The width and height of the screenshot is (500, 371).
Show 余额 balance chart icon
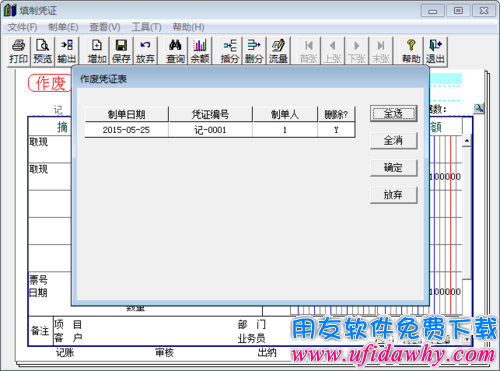(x=200, y=51)
